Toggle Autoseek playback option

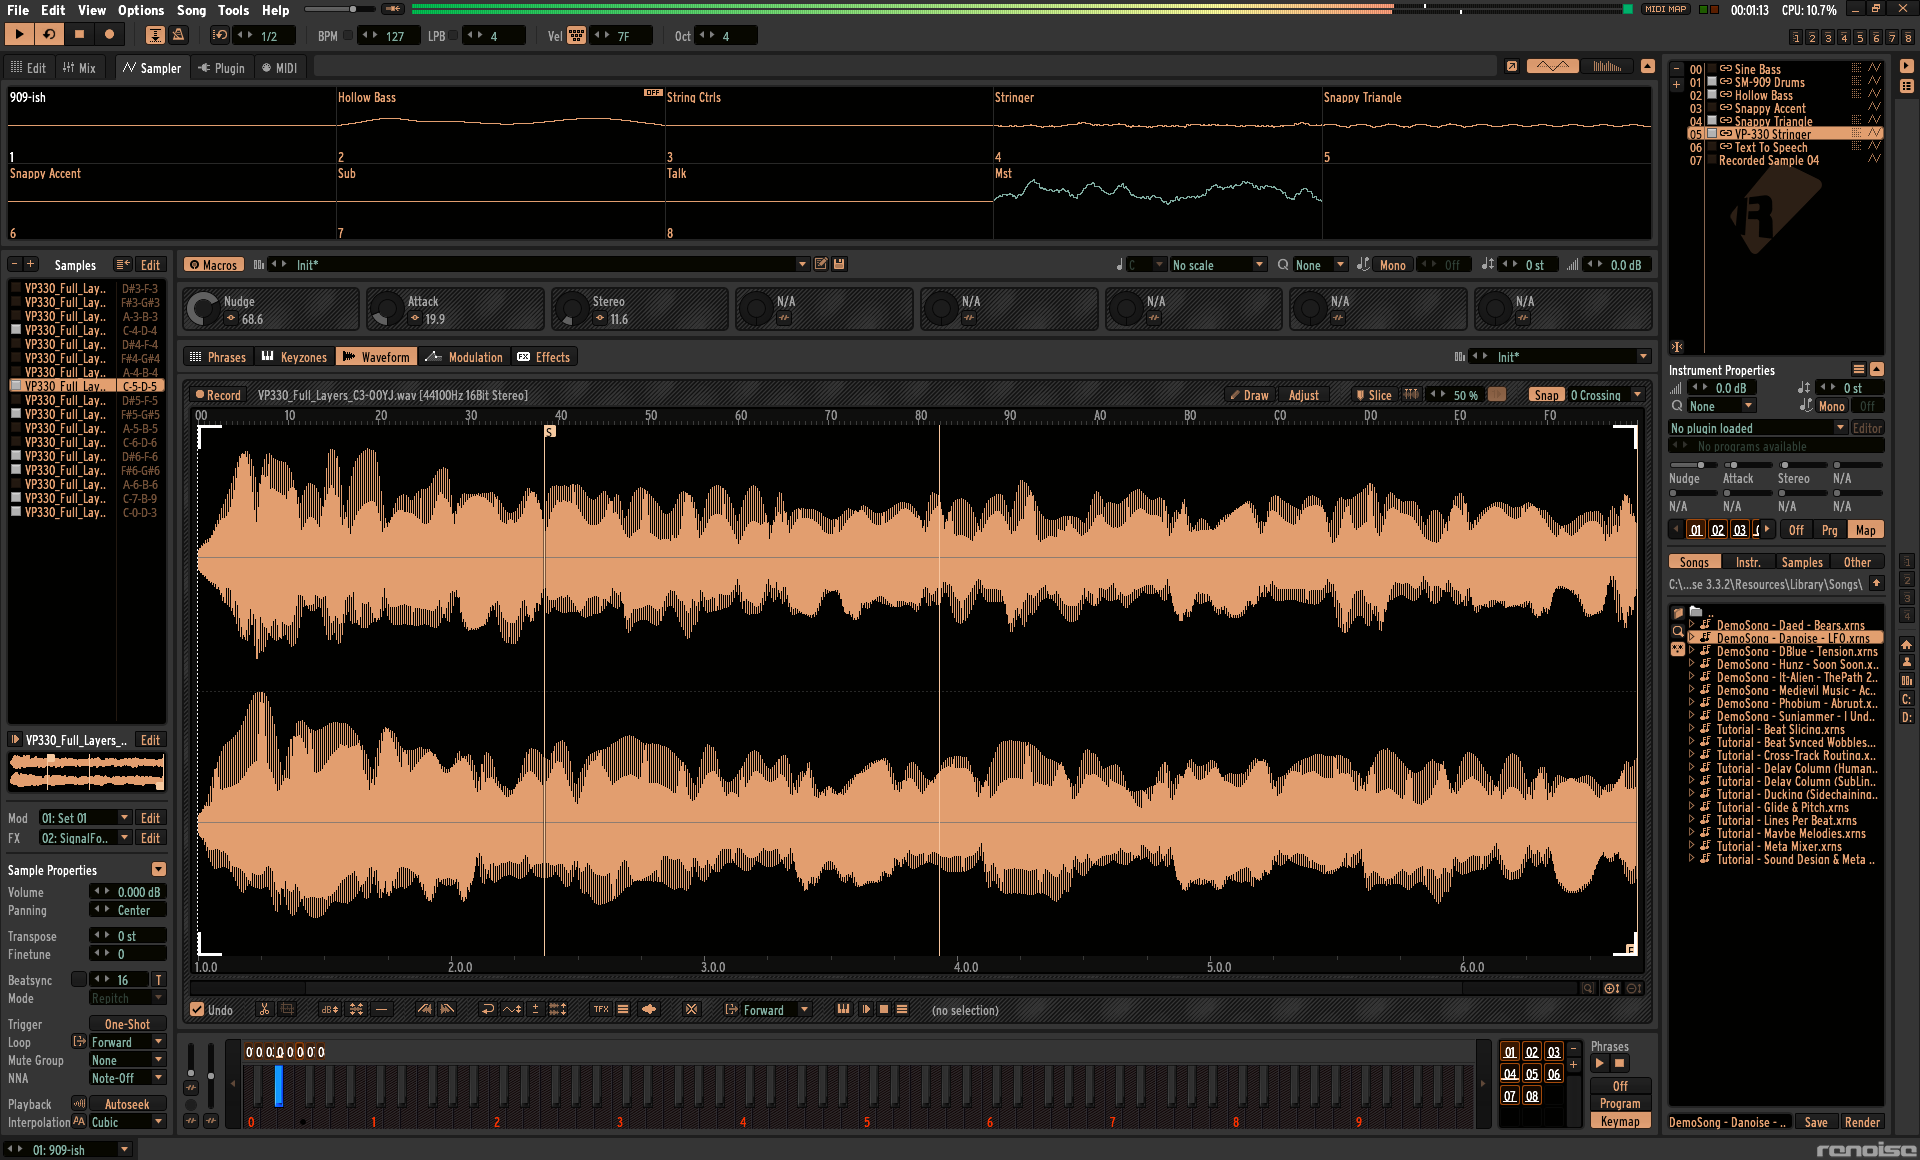[x=127, y=1104]
